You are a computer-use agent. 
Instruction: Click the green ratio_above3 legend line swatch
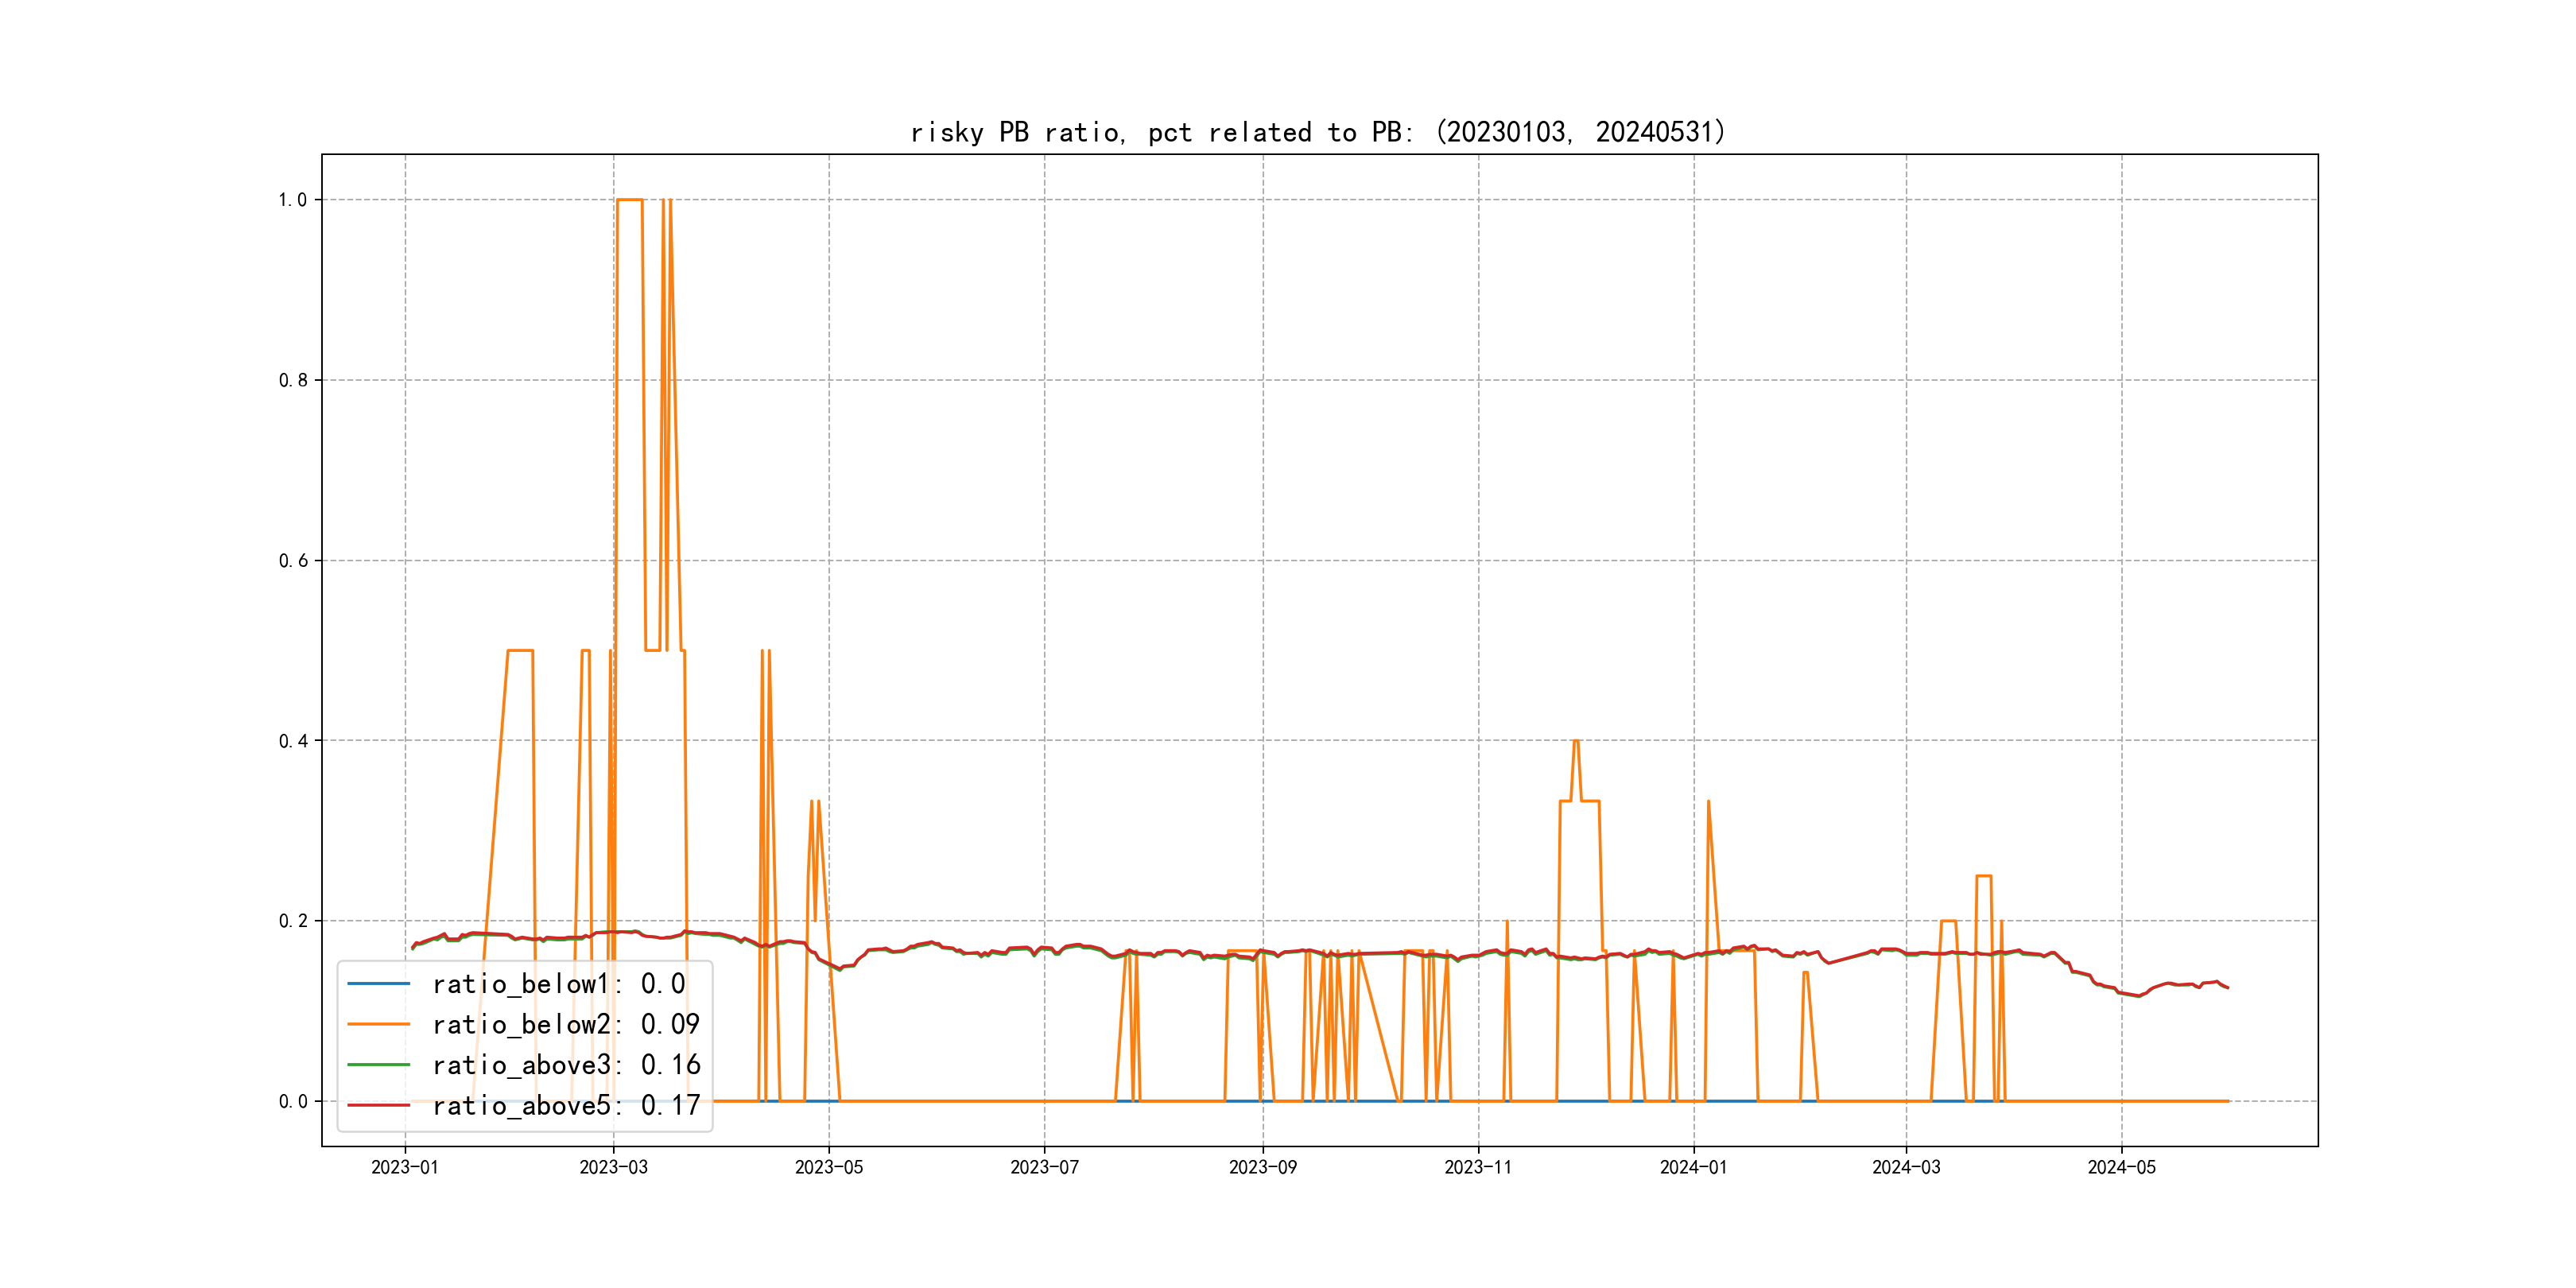378,1065
